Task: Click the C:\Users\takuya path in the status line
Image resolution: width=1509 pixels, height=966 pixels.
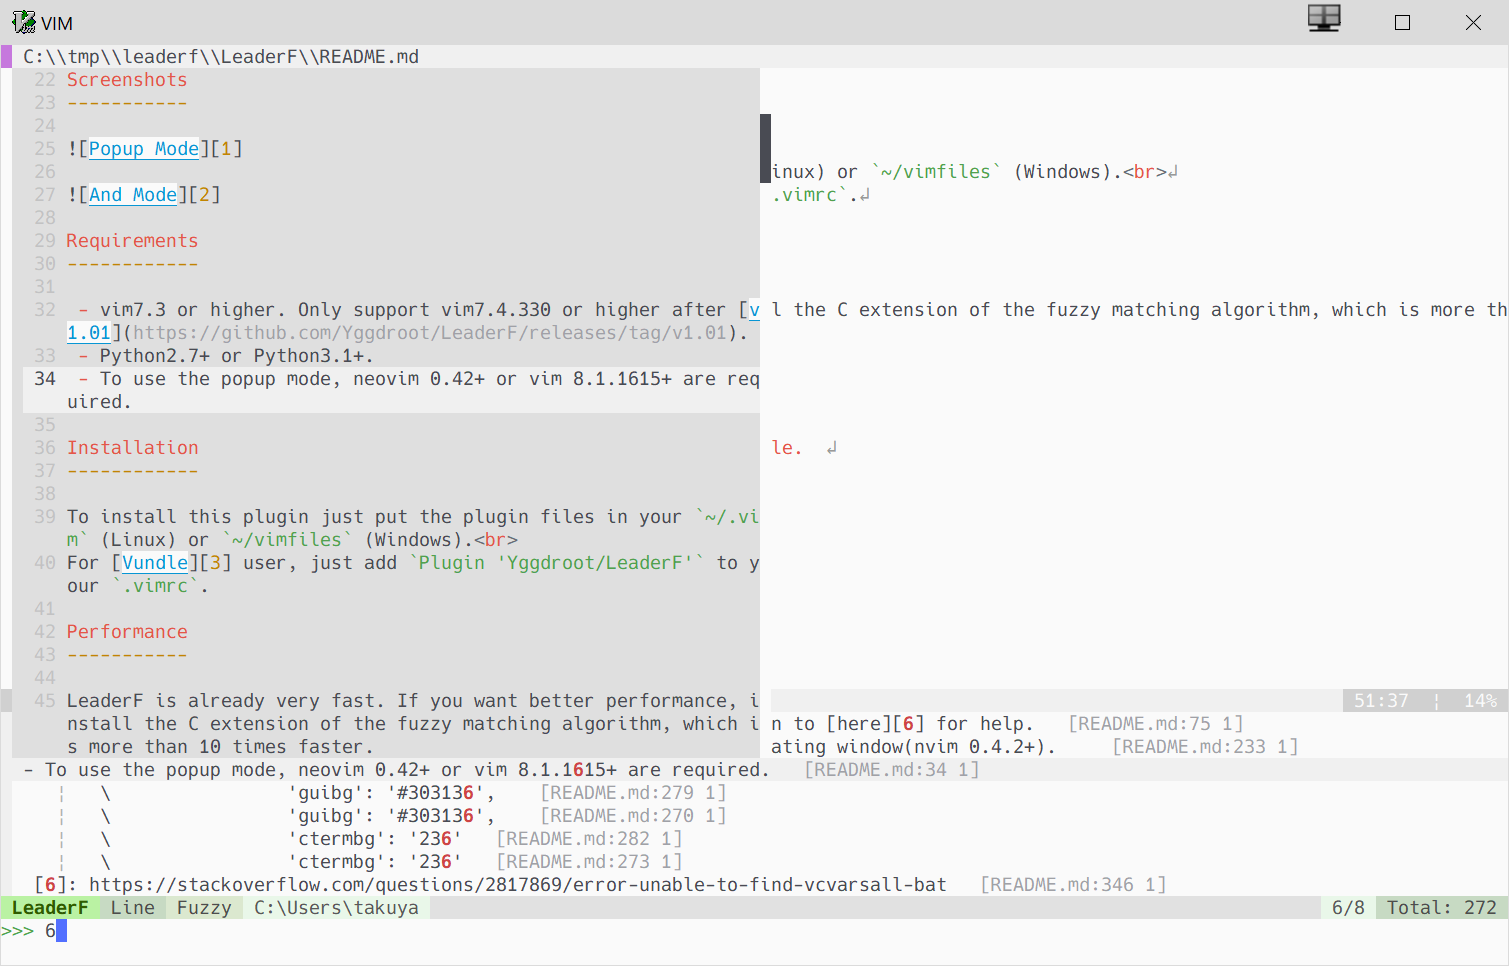Action: tap(336, 907)
